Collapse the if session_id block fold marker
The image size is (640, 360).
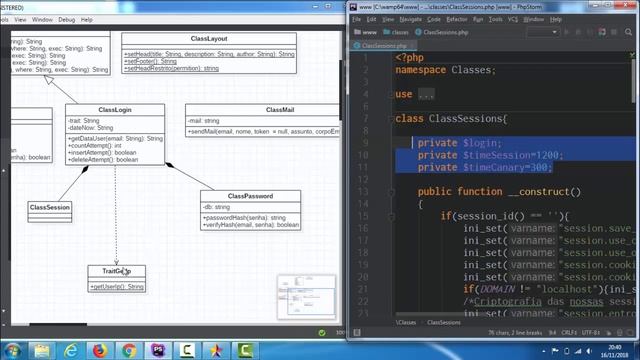pyautogui.click(x=391, y=216)
